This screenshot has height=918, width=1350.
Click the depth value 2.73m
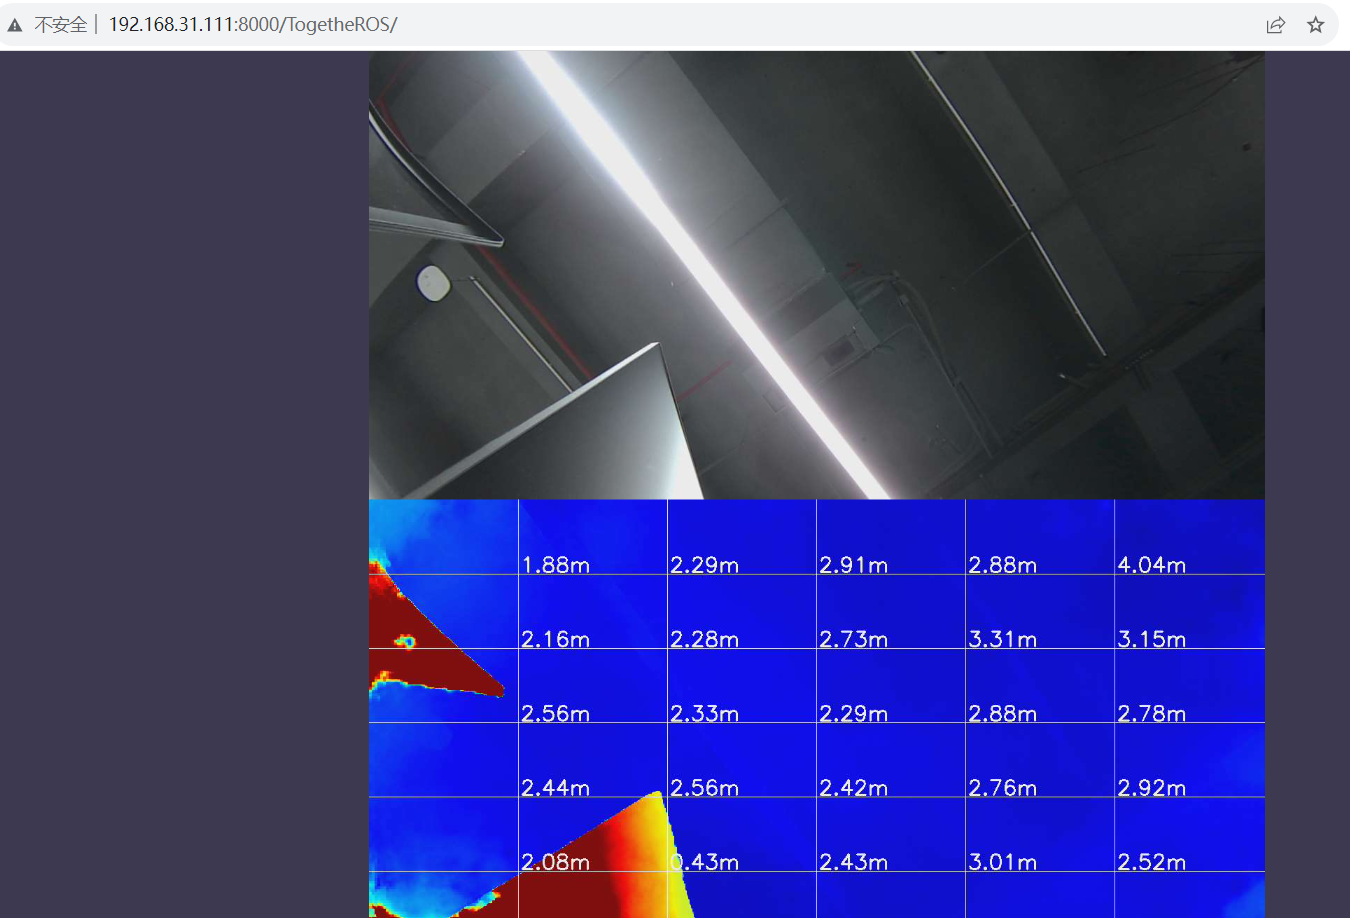coord(854,639)
